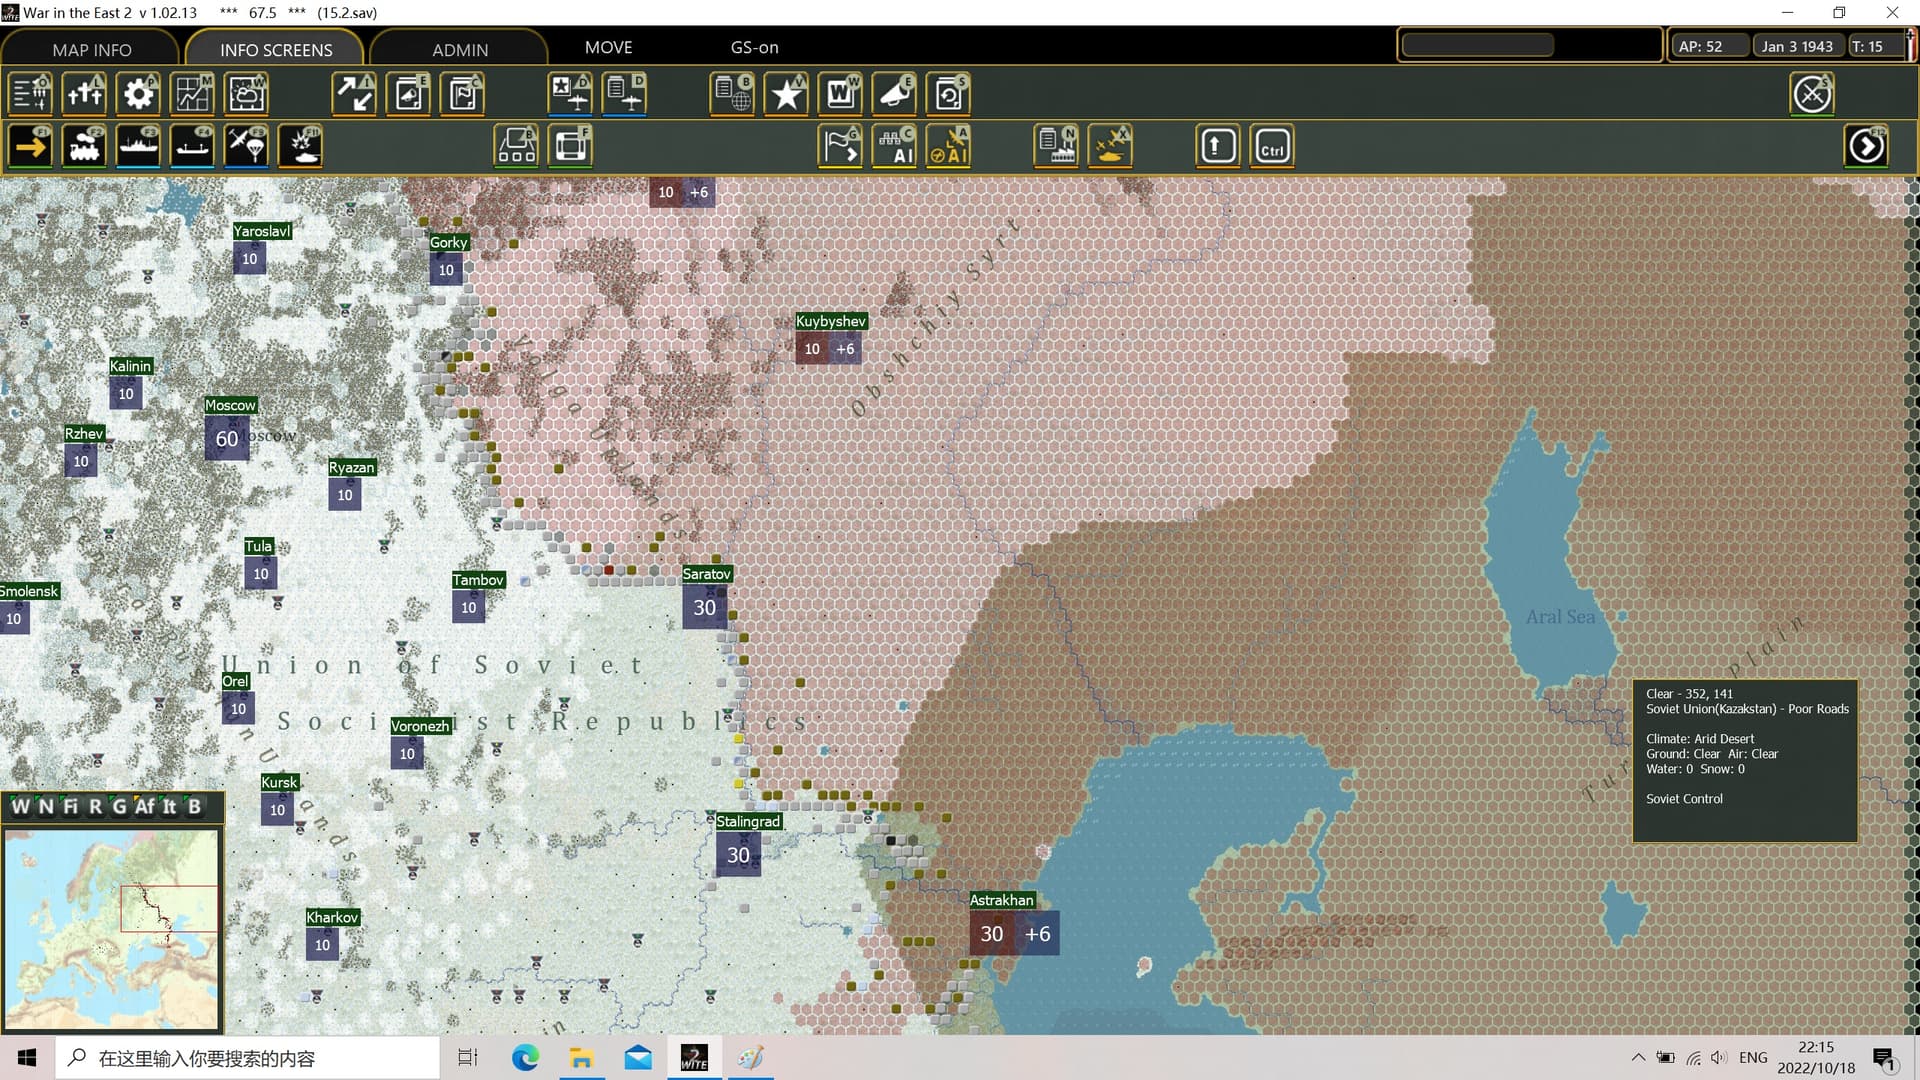Viewport: 1920px width, 1080px height.
Task: Open Microsoft Edge from the taskbar
Action: click(525, 1058)
